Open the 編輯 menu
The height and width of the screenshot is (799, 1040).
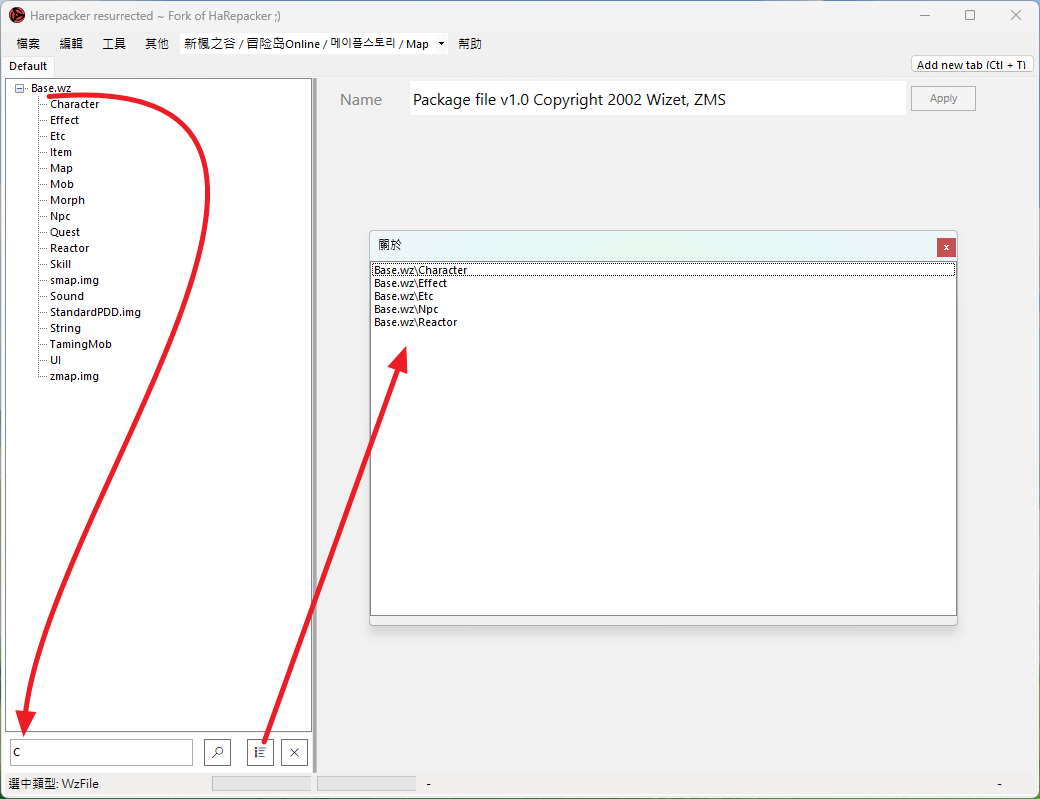71,44
